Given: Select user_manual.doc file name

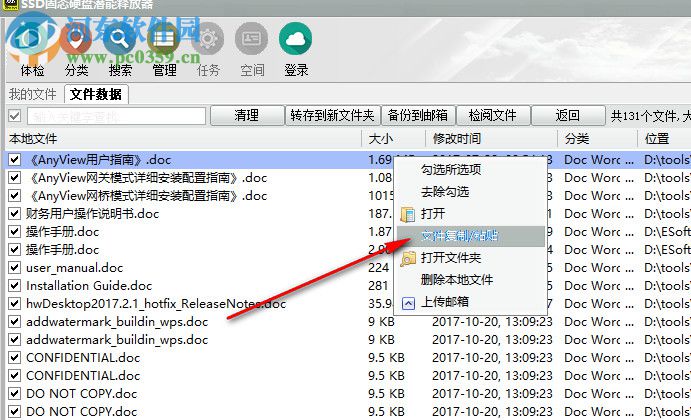Looking at the screenshot, I should tap(74, 268).
